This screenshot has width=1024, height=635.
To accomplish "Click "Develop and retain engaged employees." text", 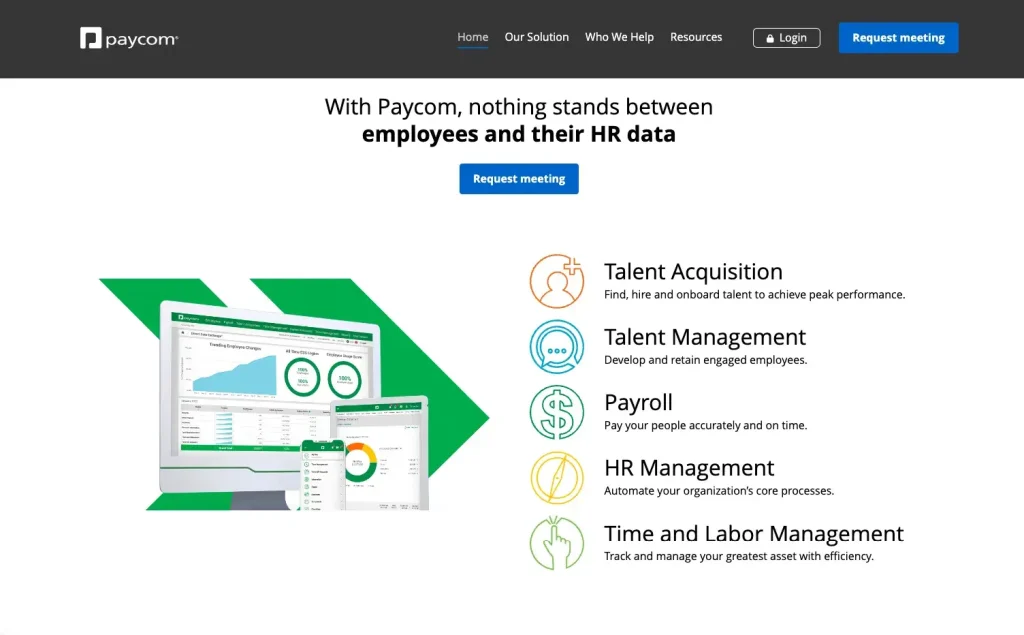I will (x=705, y=360).
